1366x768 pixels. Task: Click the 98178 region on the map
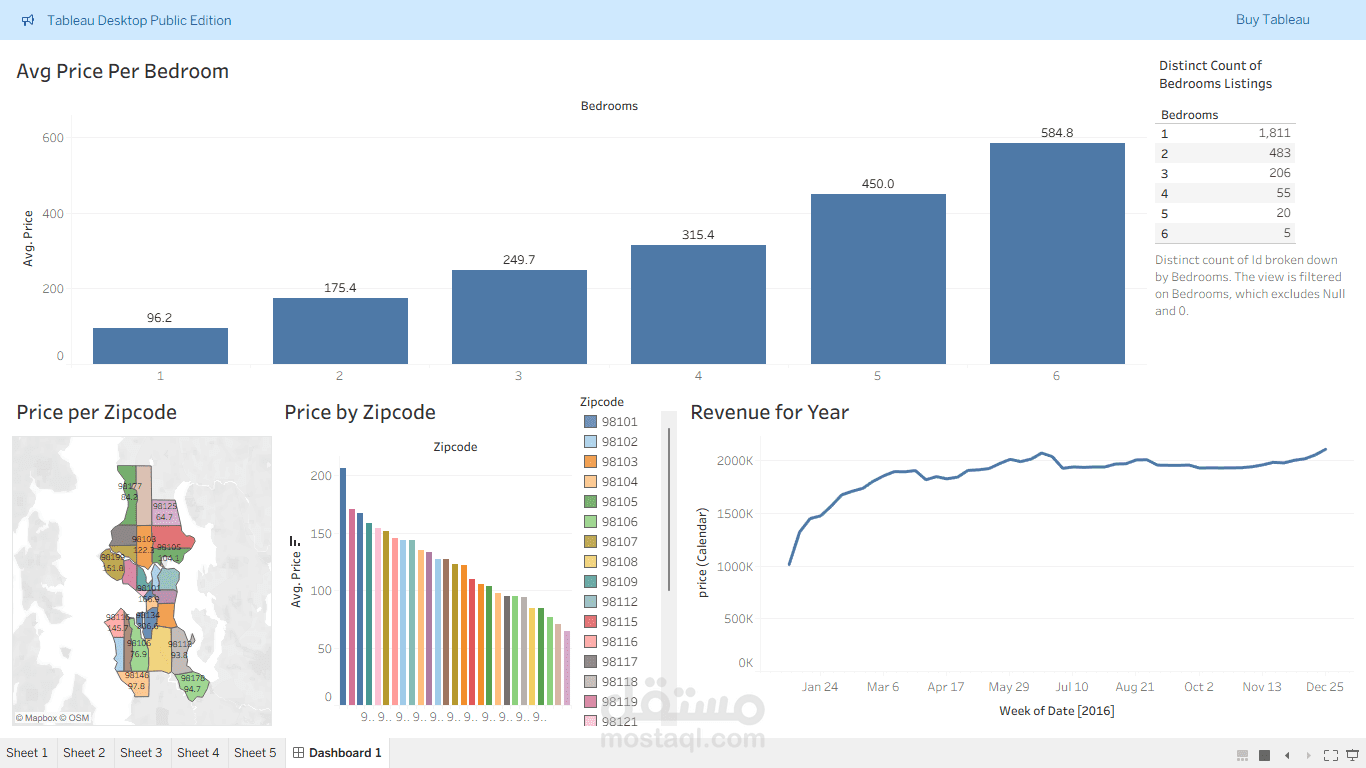[x=192, y=684]
